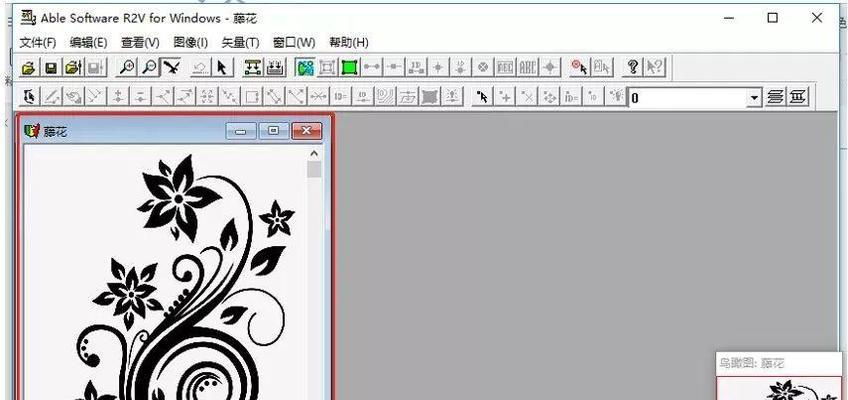This screenshot has height=400, width=848.
Task: Click the contour lines icon
Action: pos(385,97)
